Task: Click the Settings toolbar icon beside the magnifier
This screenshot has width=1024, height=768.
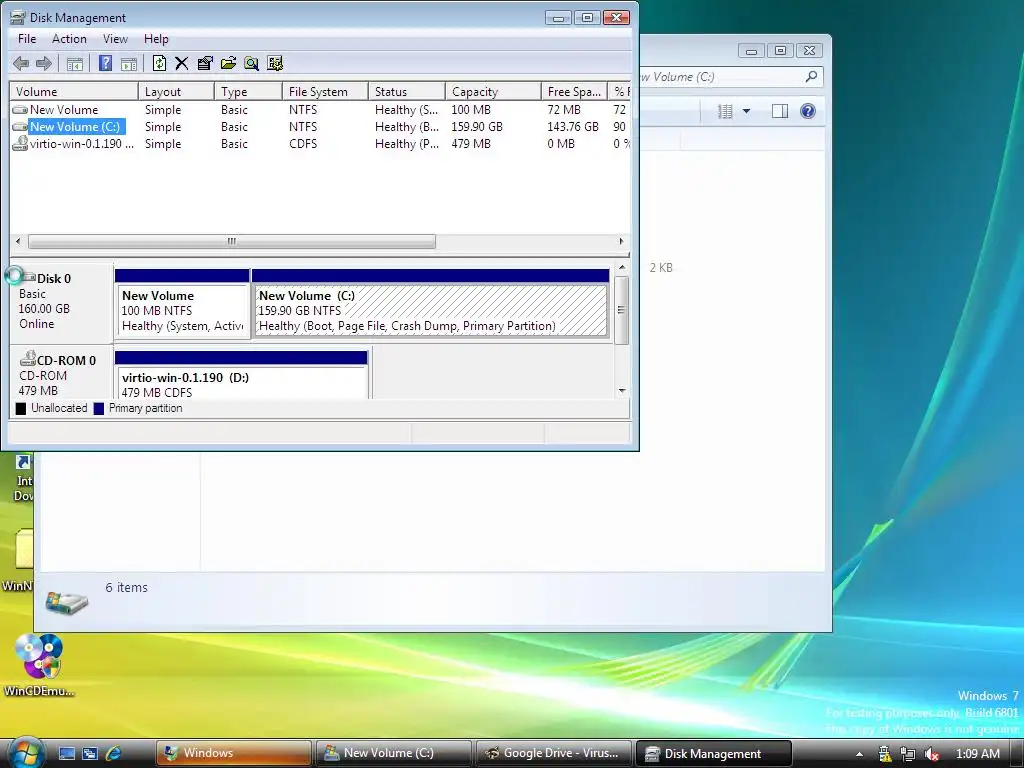Action: [x=275, y=63]
